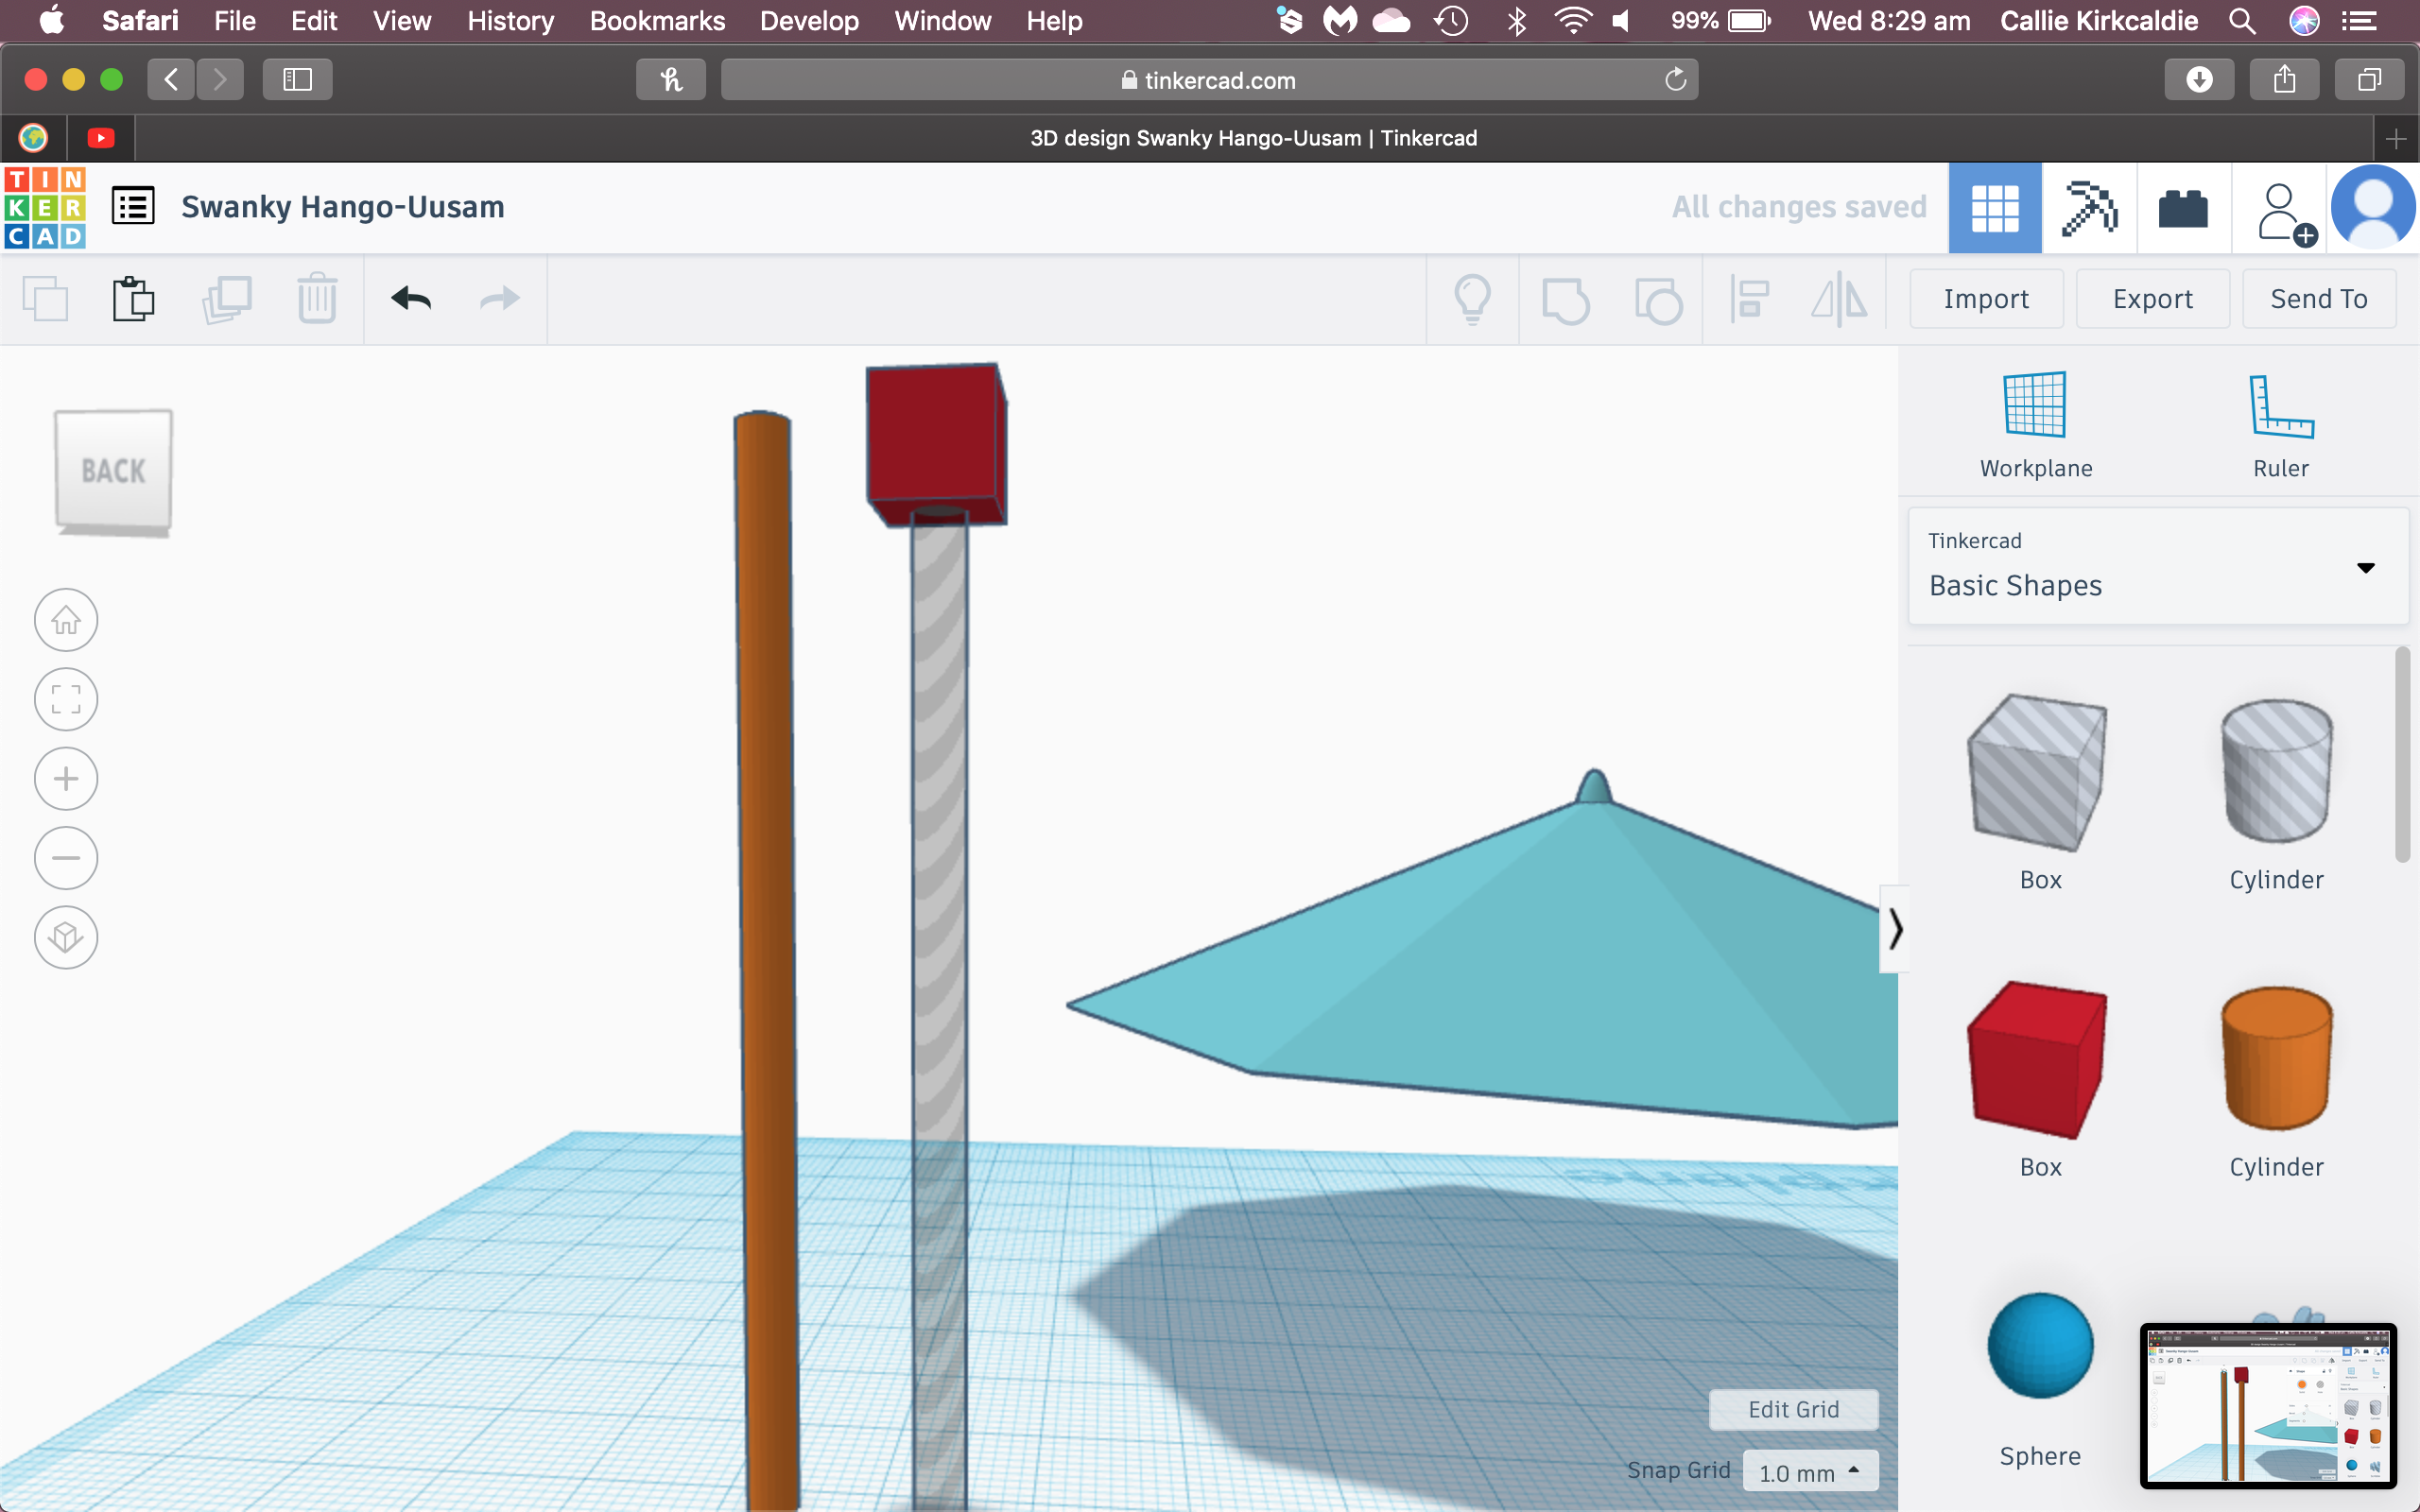Click the shapes panel scrollbar

click(x=2402, y=755)
